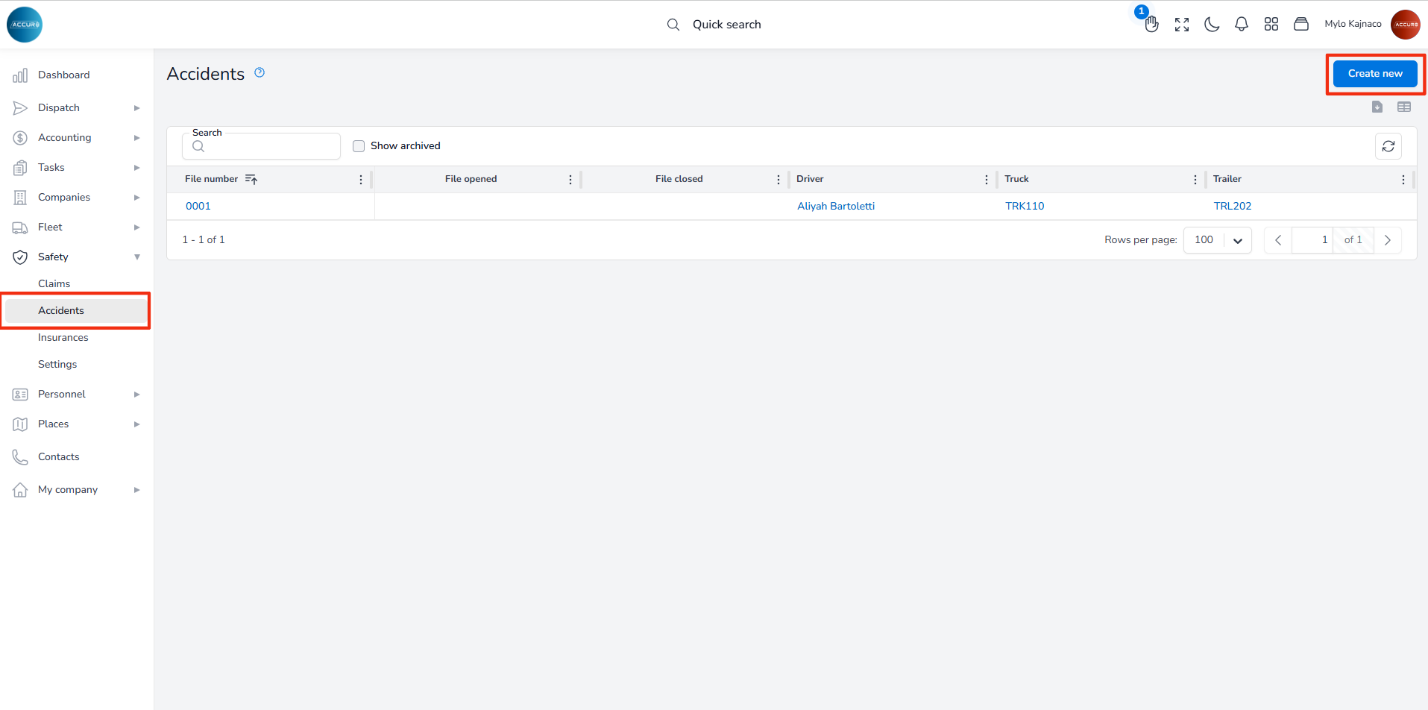This screenshot has width=1428, height=710.
Task: Click the export file icon
Action: click(x=1377, y=107)
